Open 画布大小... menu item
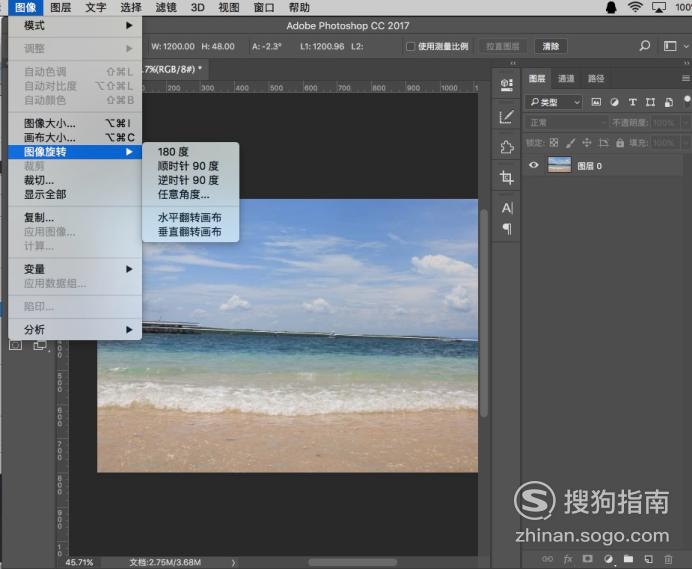Image resolution: width=692 pixels, height=569 pixels. [75, 137]
